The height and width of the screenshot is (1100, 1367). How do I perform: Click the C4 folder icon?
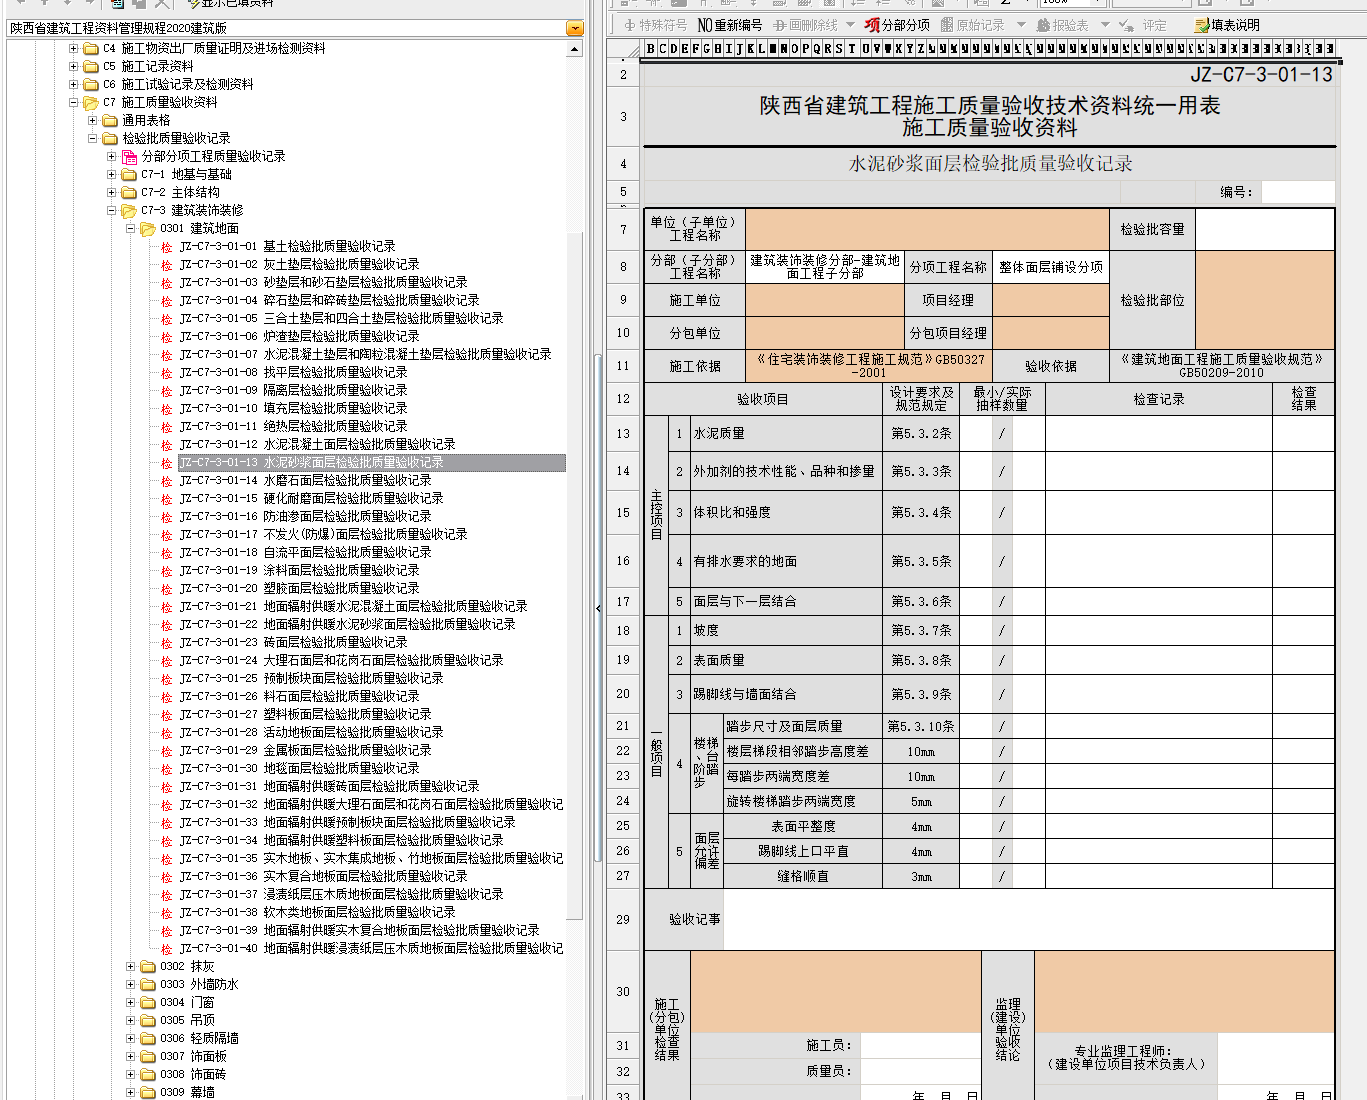click(x=91, y=48)
